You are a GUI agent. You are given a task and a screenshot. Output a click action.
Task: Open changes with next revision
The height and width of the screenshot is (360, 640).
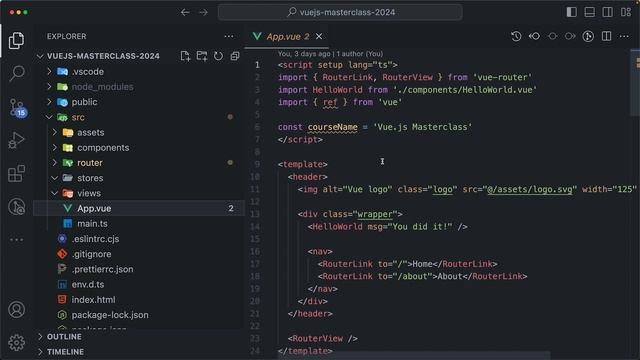click(x=570, y=36)
